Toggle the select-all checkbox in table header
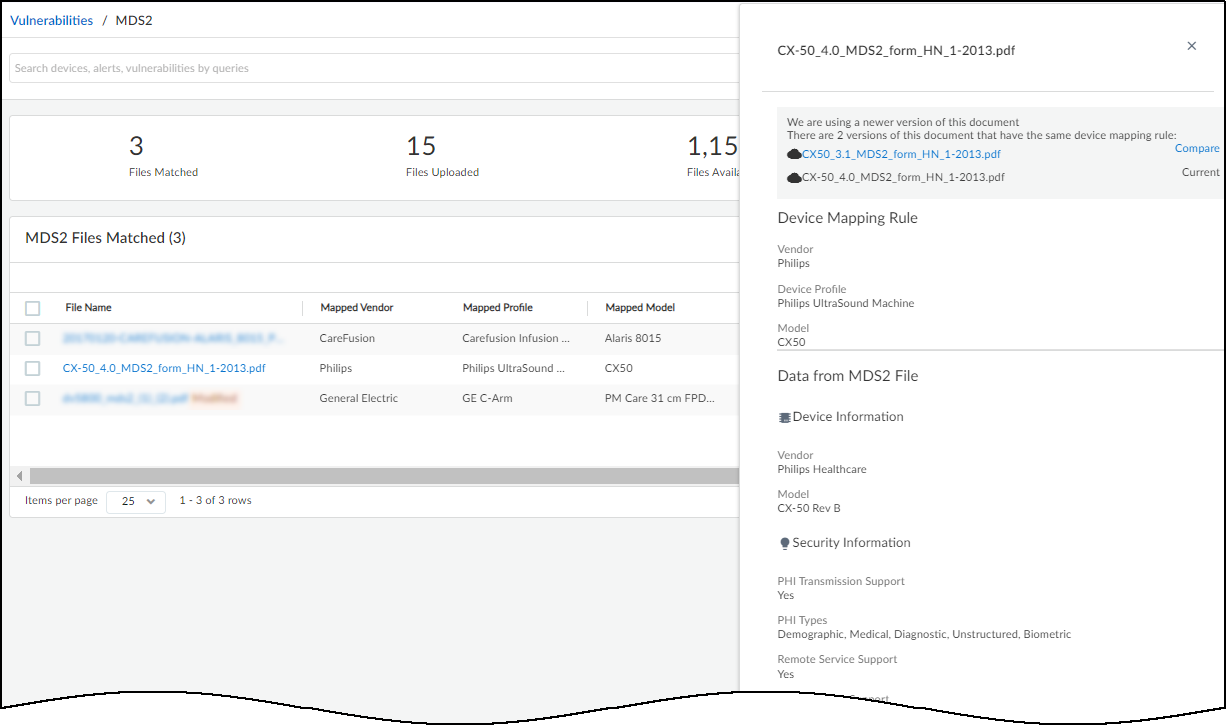The width and height of the screenshot is (1226, 726). [x=33, y=308]
